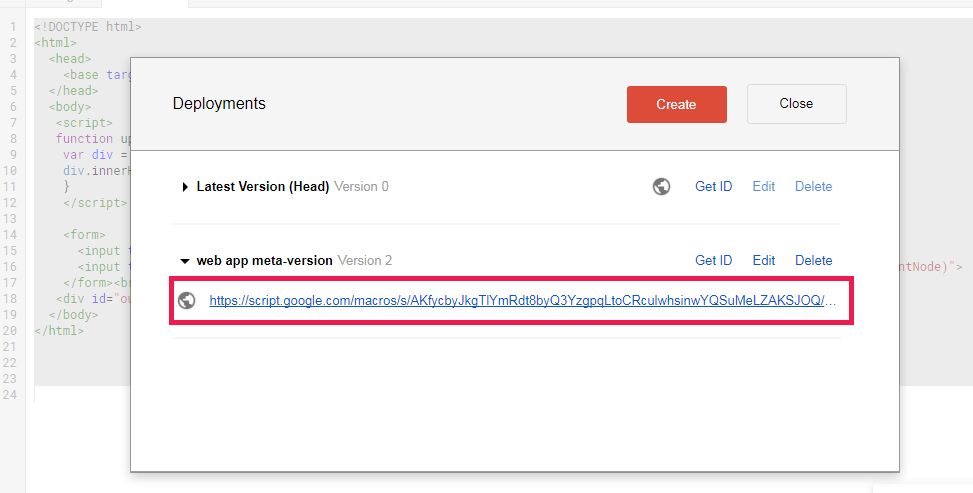973x493 pixels.
Task: Edit the Latest Version (Head) deployment
Action: coord(764,186)
